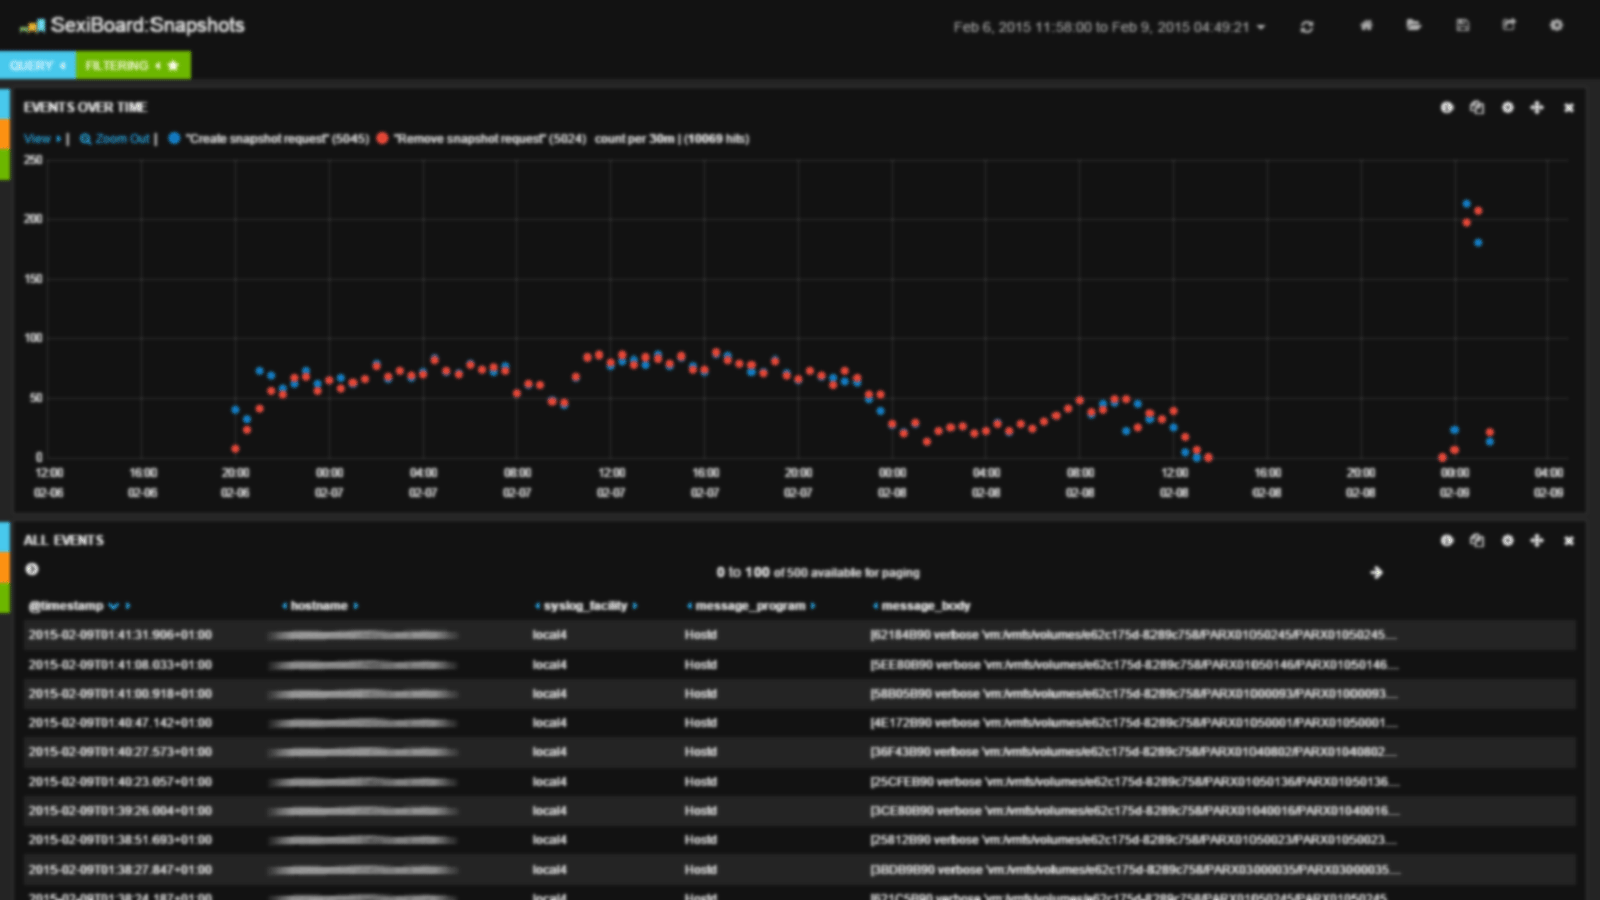Open info icon on All Events panel

(x=1446, y=541)
